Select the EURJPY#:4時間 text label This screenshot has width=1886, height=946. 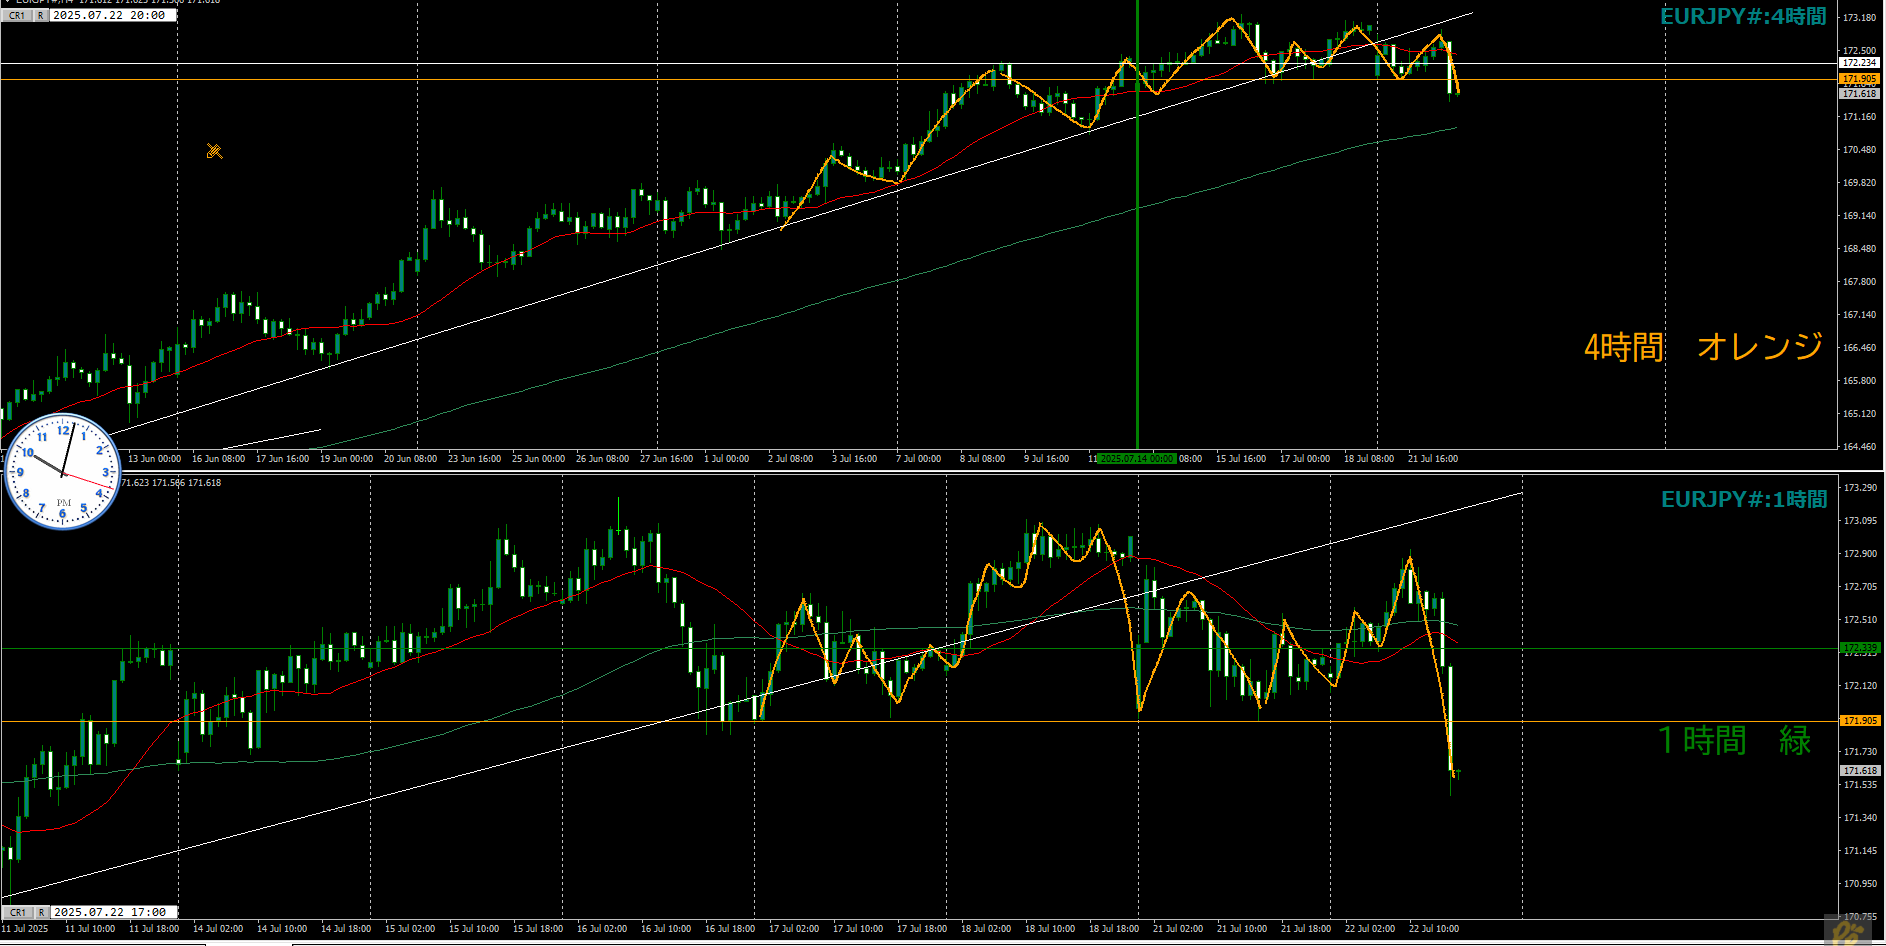1743,17
